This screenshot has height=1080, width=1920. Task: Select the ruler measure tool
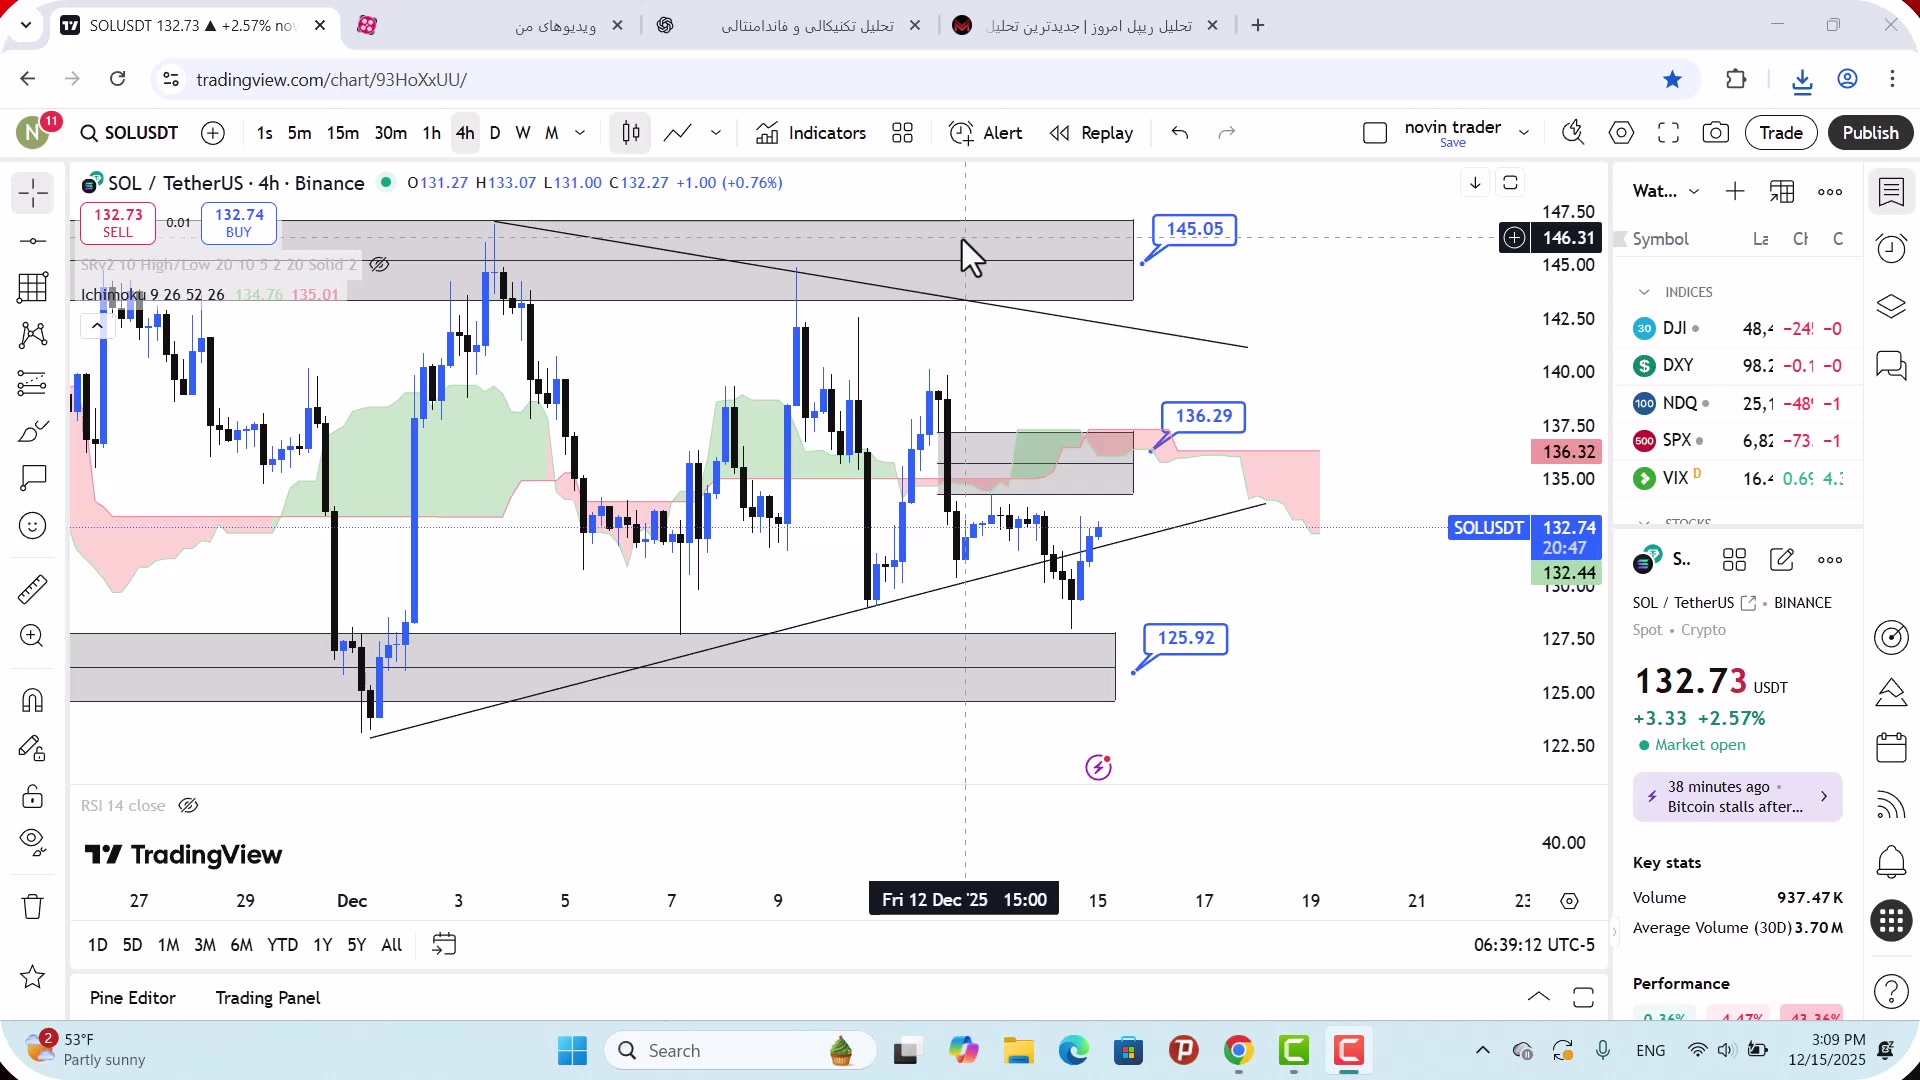click(32, 589)
